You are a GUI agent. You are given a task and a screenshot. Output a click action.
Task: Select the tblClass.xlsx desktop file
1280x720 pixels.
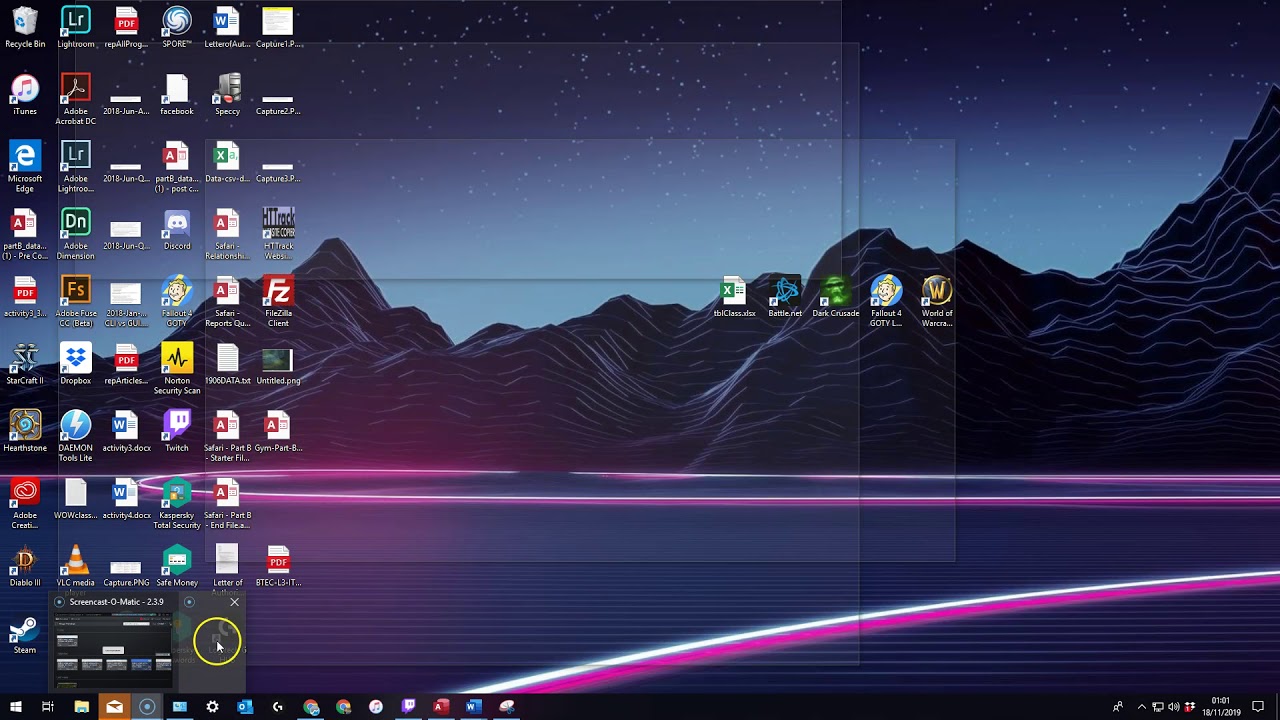click(x=734, y=297)
